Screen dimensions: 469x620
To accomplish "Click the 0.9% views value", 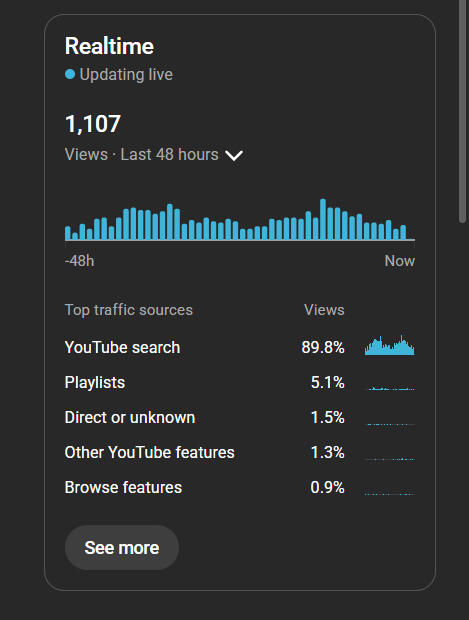I will 327,487.
